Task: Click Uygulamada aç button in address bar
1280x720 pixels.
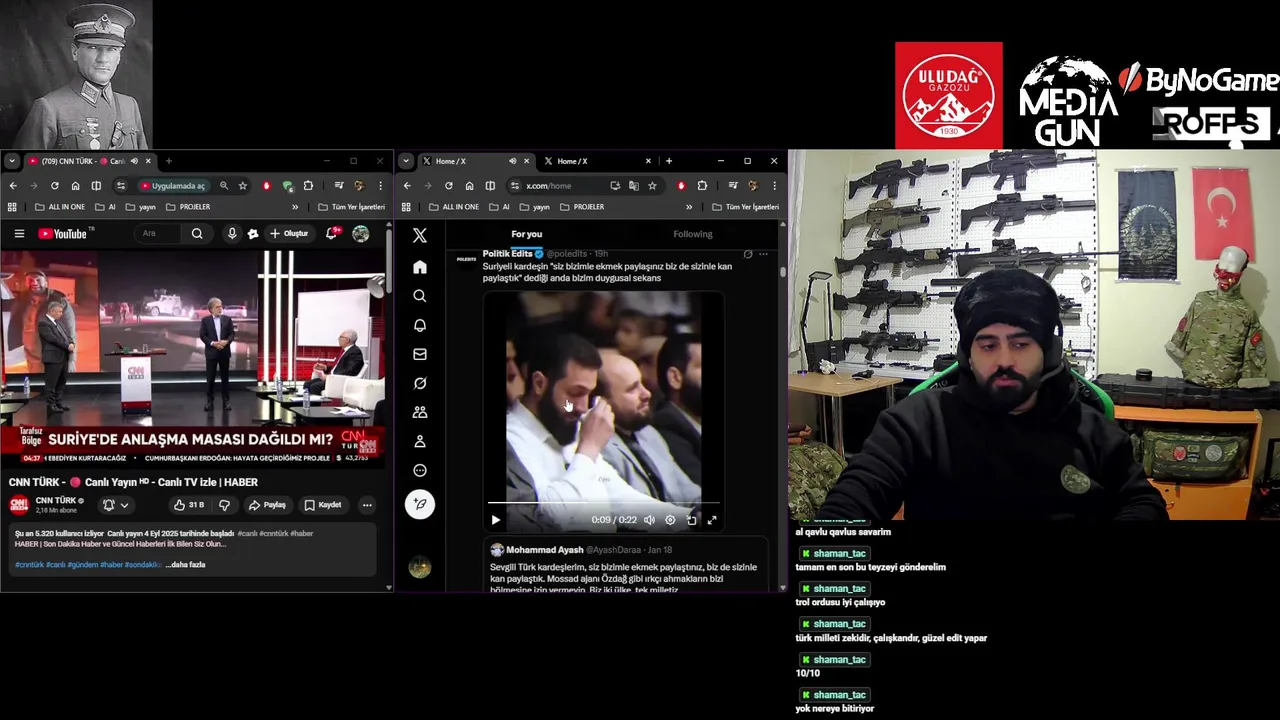Action: tap(173, 186)
